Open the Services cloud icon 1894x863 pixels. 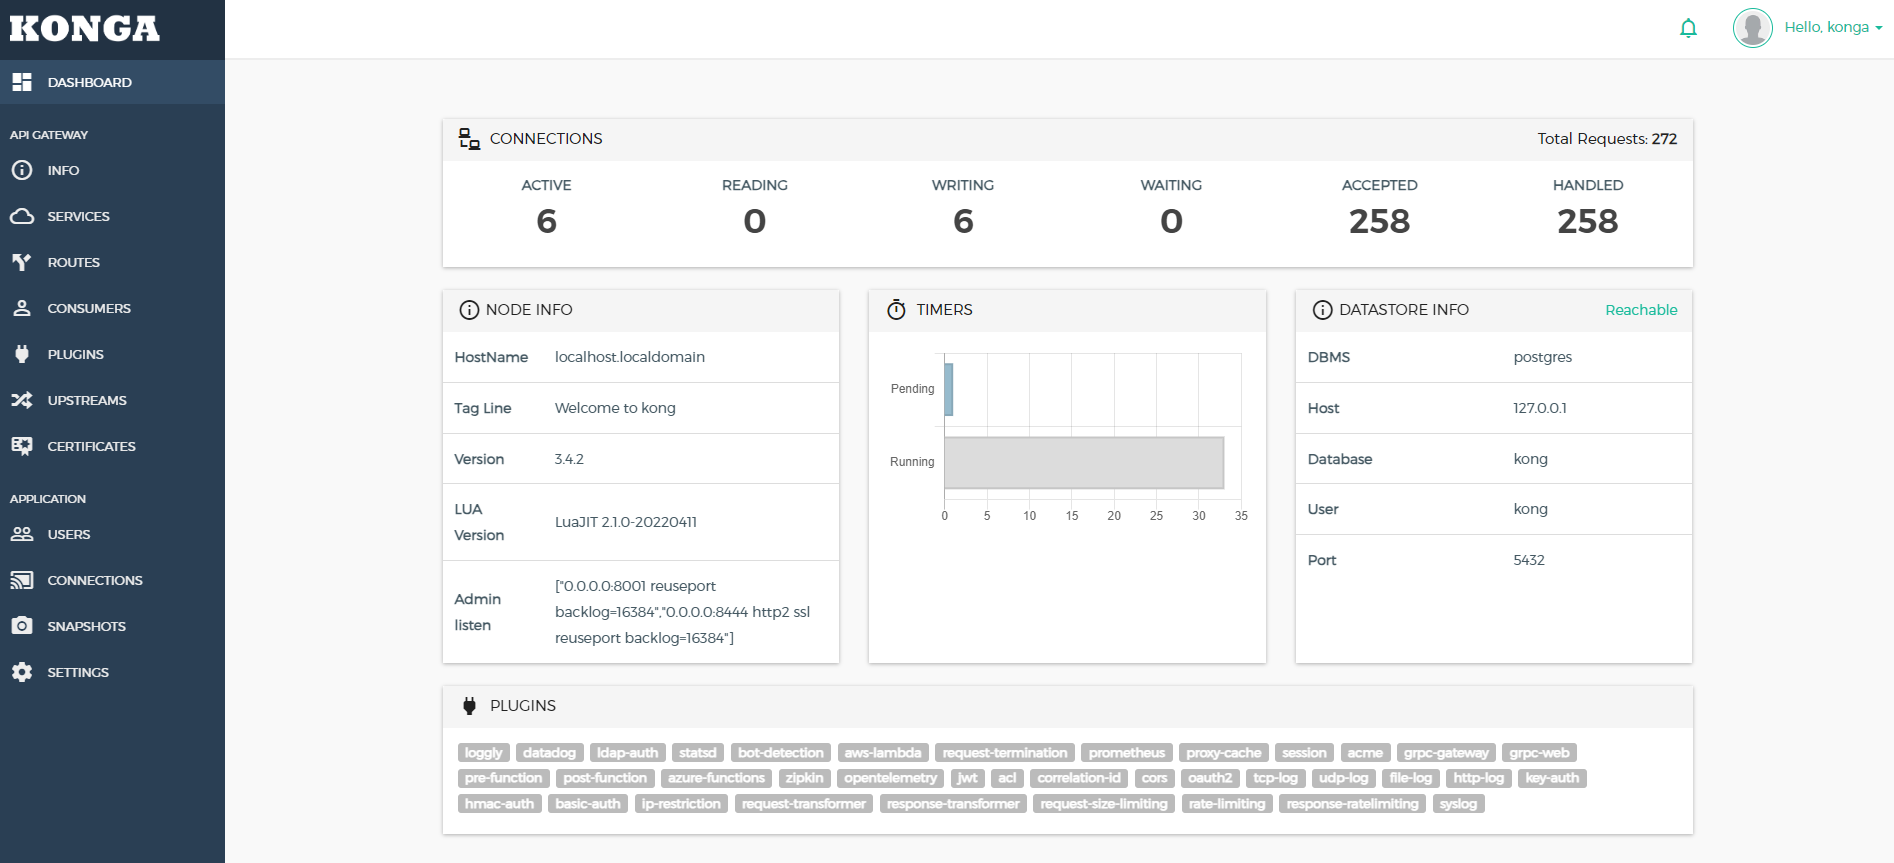(22, 216)
